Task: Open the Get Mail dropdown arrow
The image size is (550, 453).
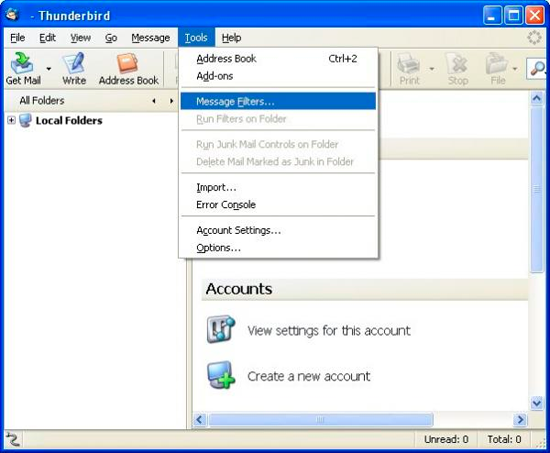Action: pyautogui.click(x=49, y=69)
